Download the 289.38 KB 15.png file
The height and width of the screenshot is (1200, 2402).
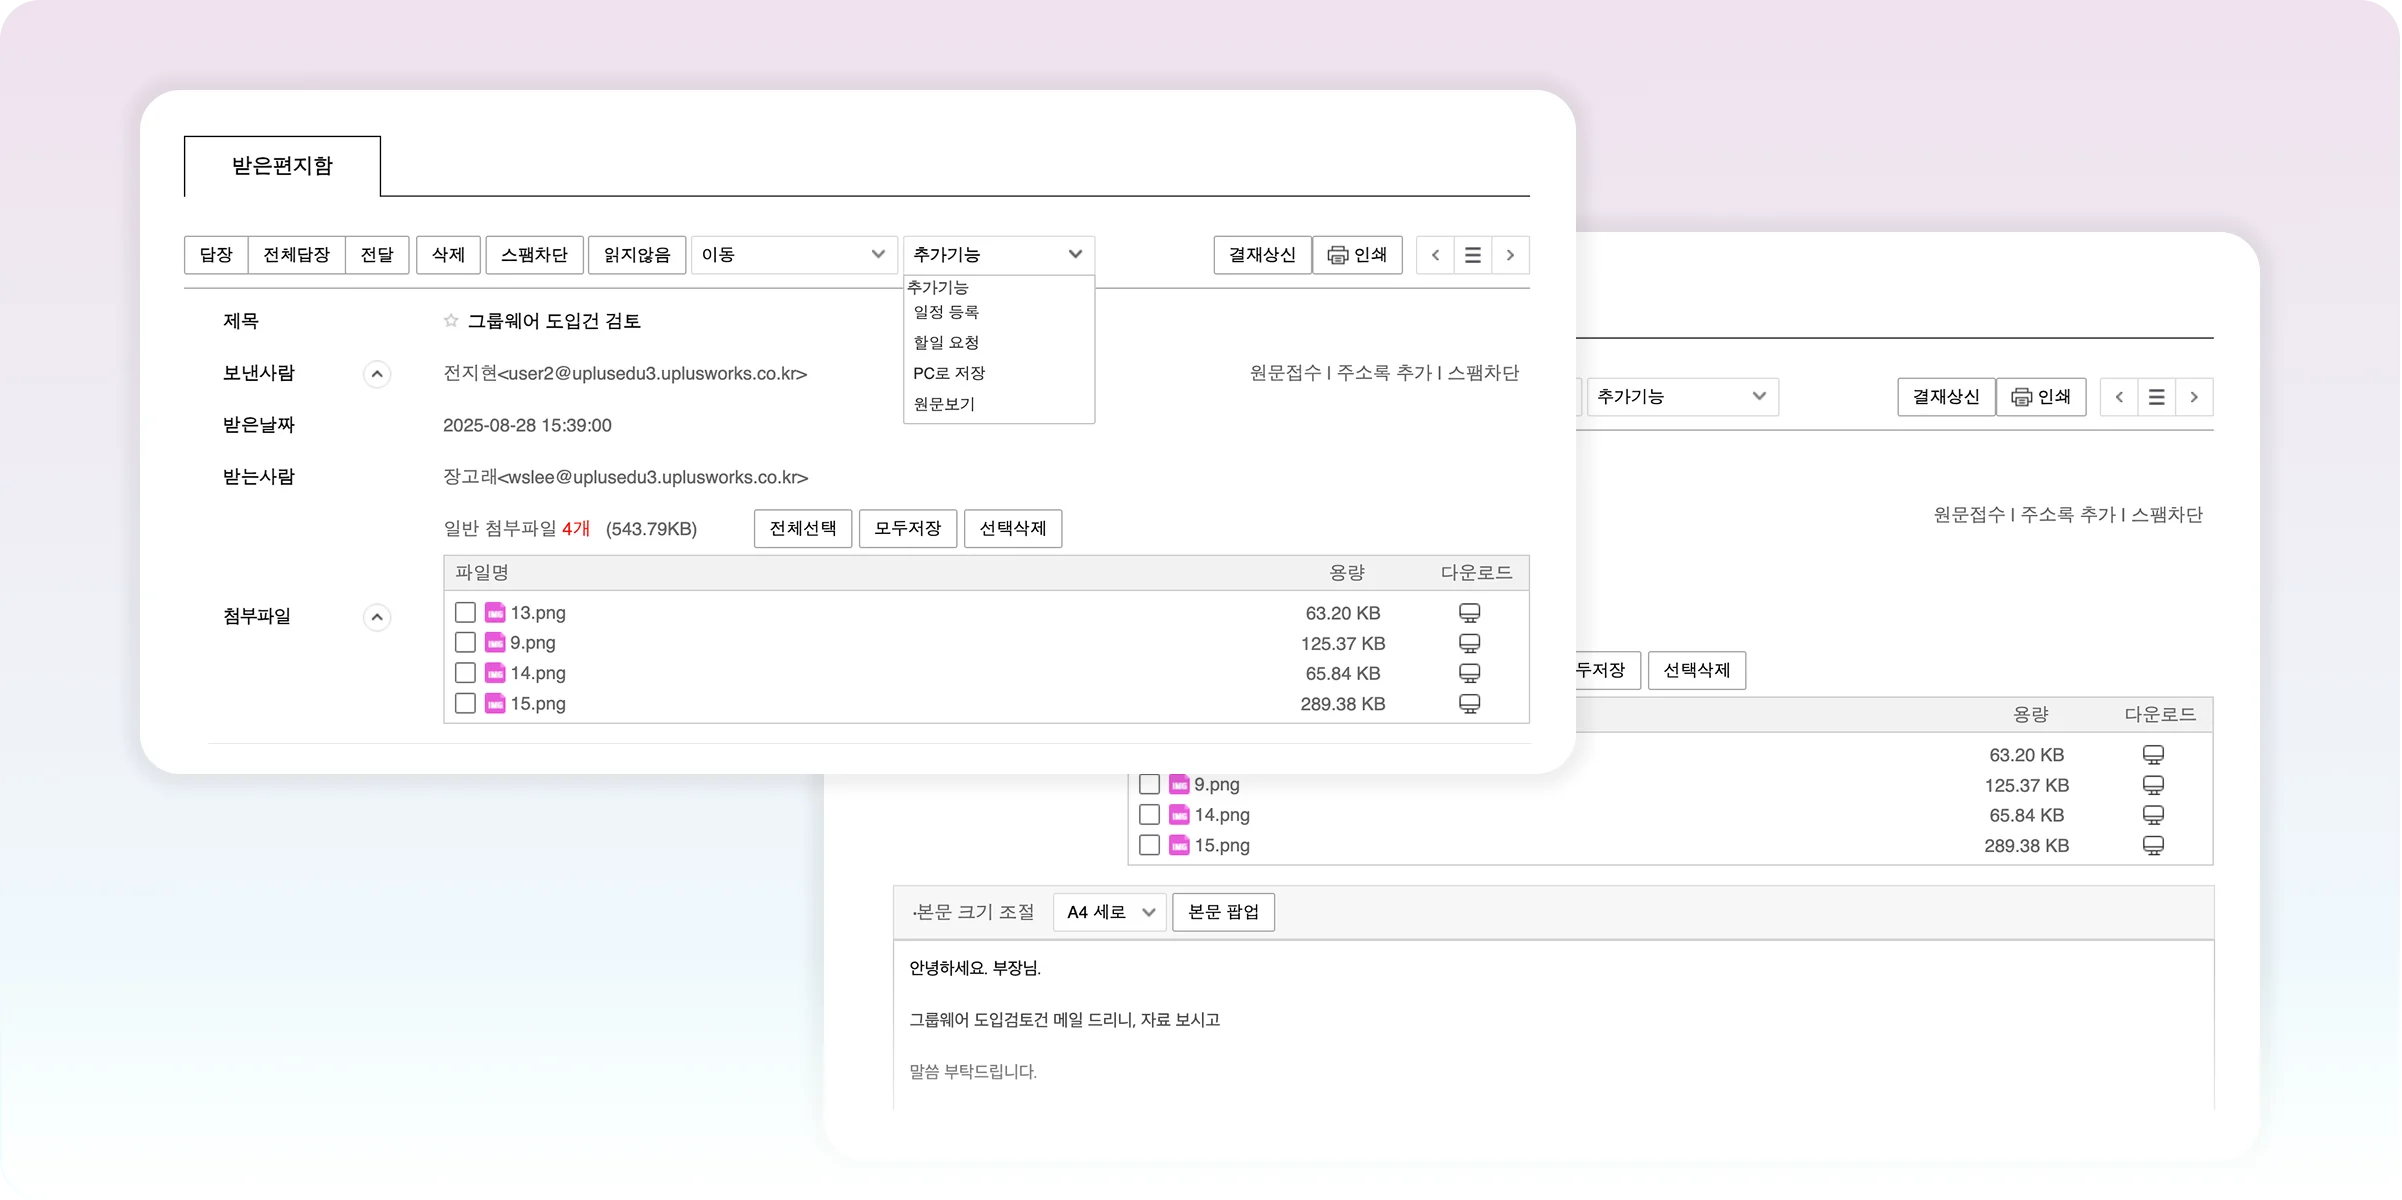click(1469, 704)
